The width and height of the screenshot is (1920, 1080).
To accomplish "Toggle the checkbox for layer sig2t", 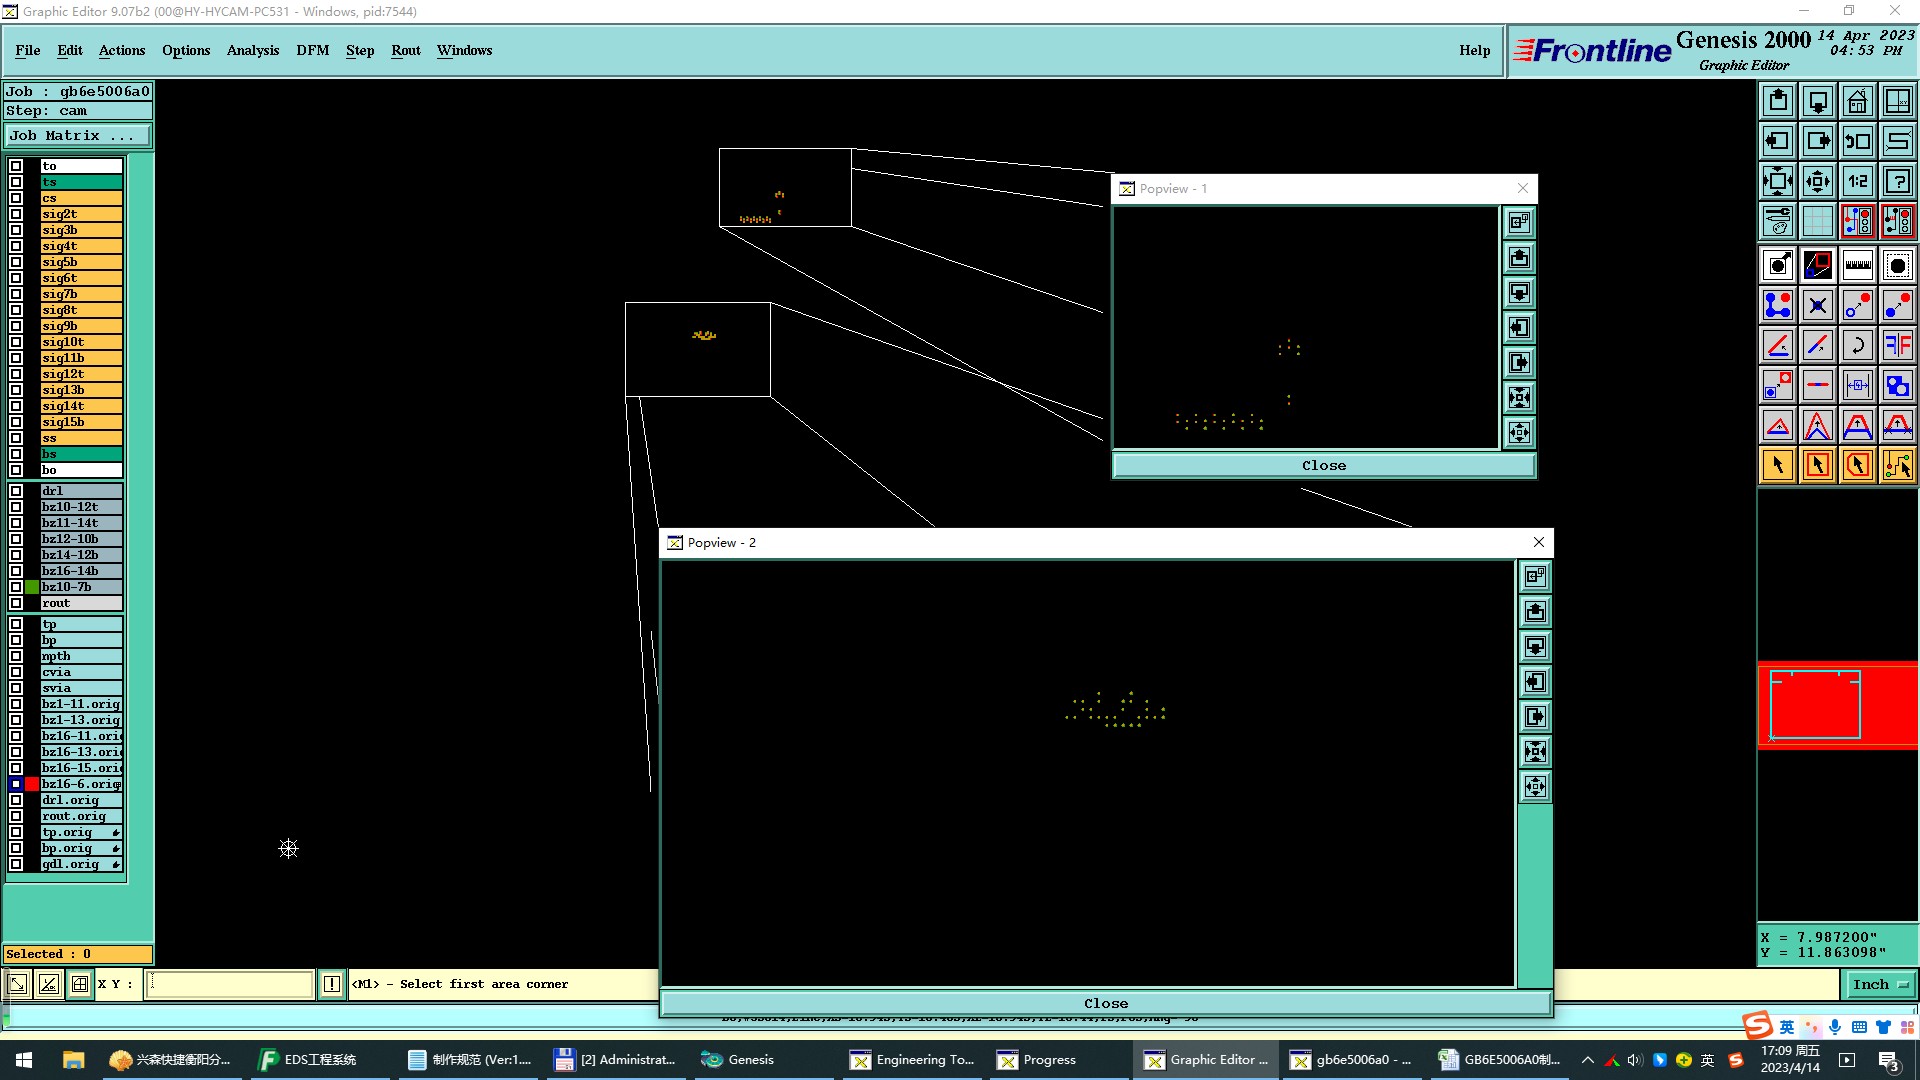I will coord(16,214).
